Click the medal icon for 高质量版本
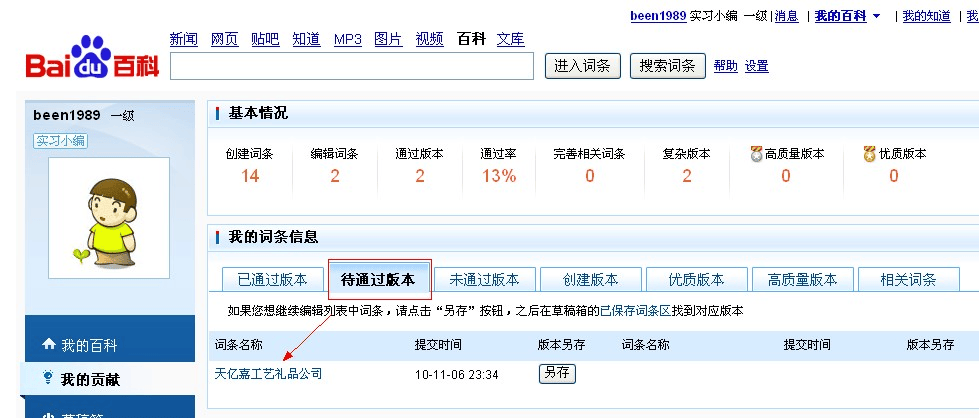 (x=756, y=154)
